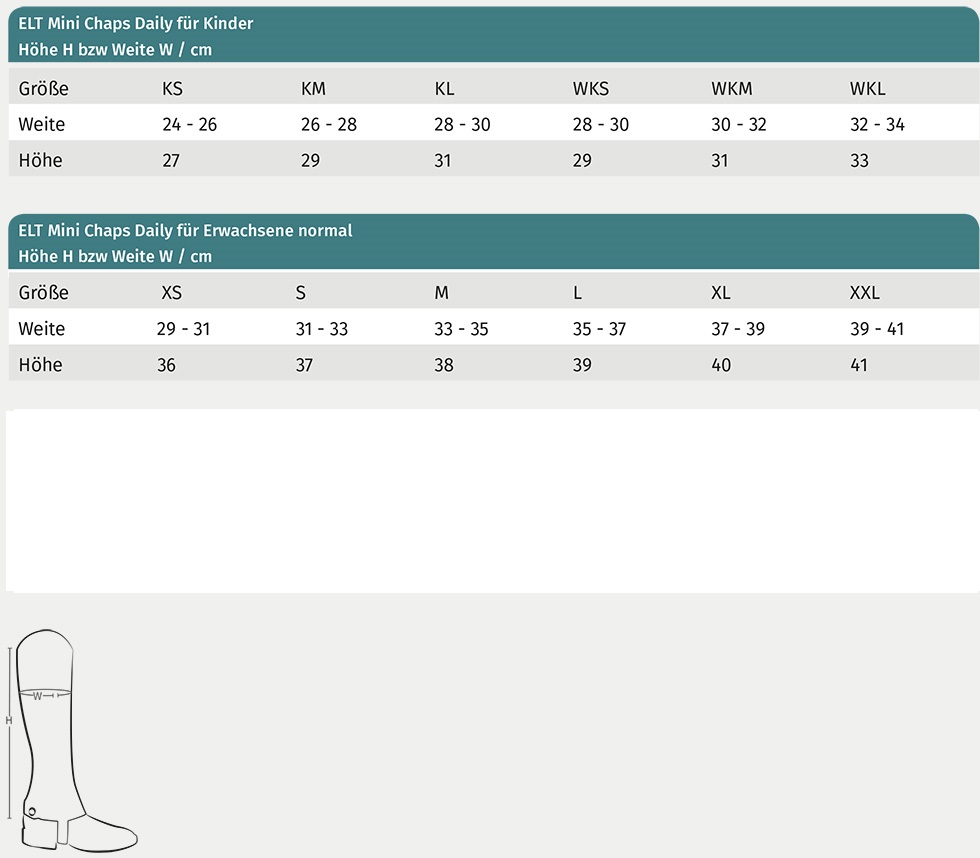Click the width value '26 - 28'
This screenshot has height=858, width=980.
pyautogui.click(x=329, y=124)
